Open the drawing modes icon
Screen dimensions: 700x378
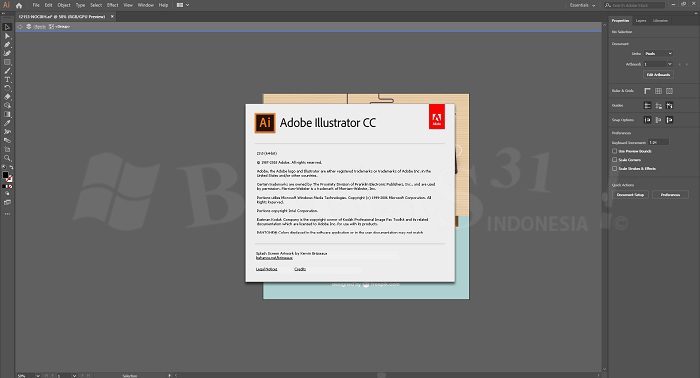click(x=7, y=194)
